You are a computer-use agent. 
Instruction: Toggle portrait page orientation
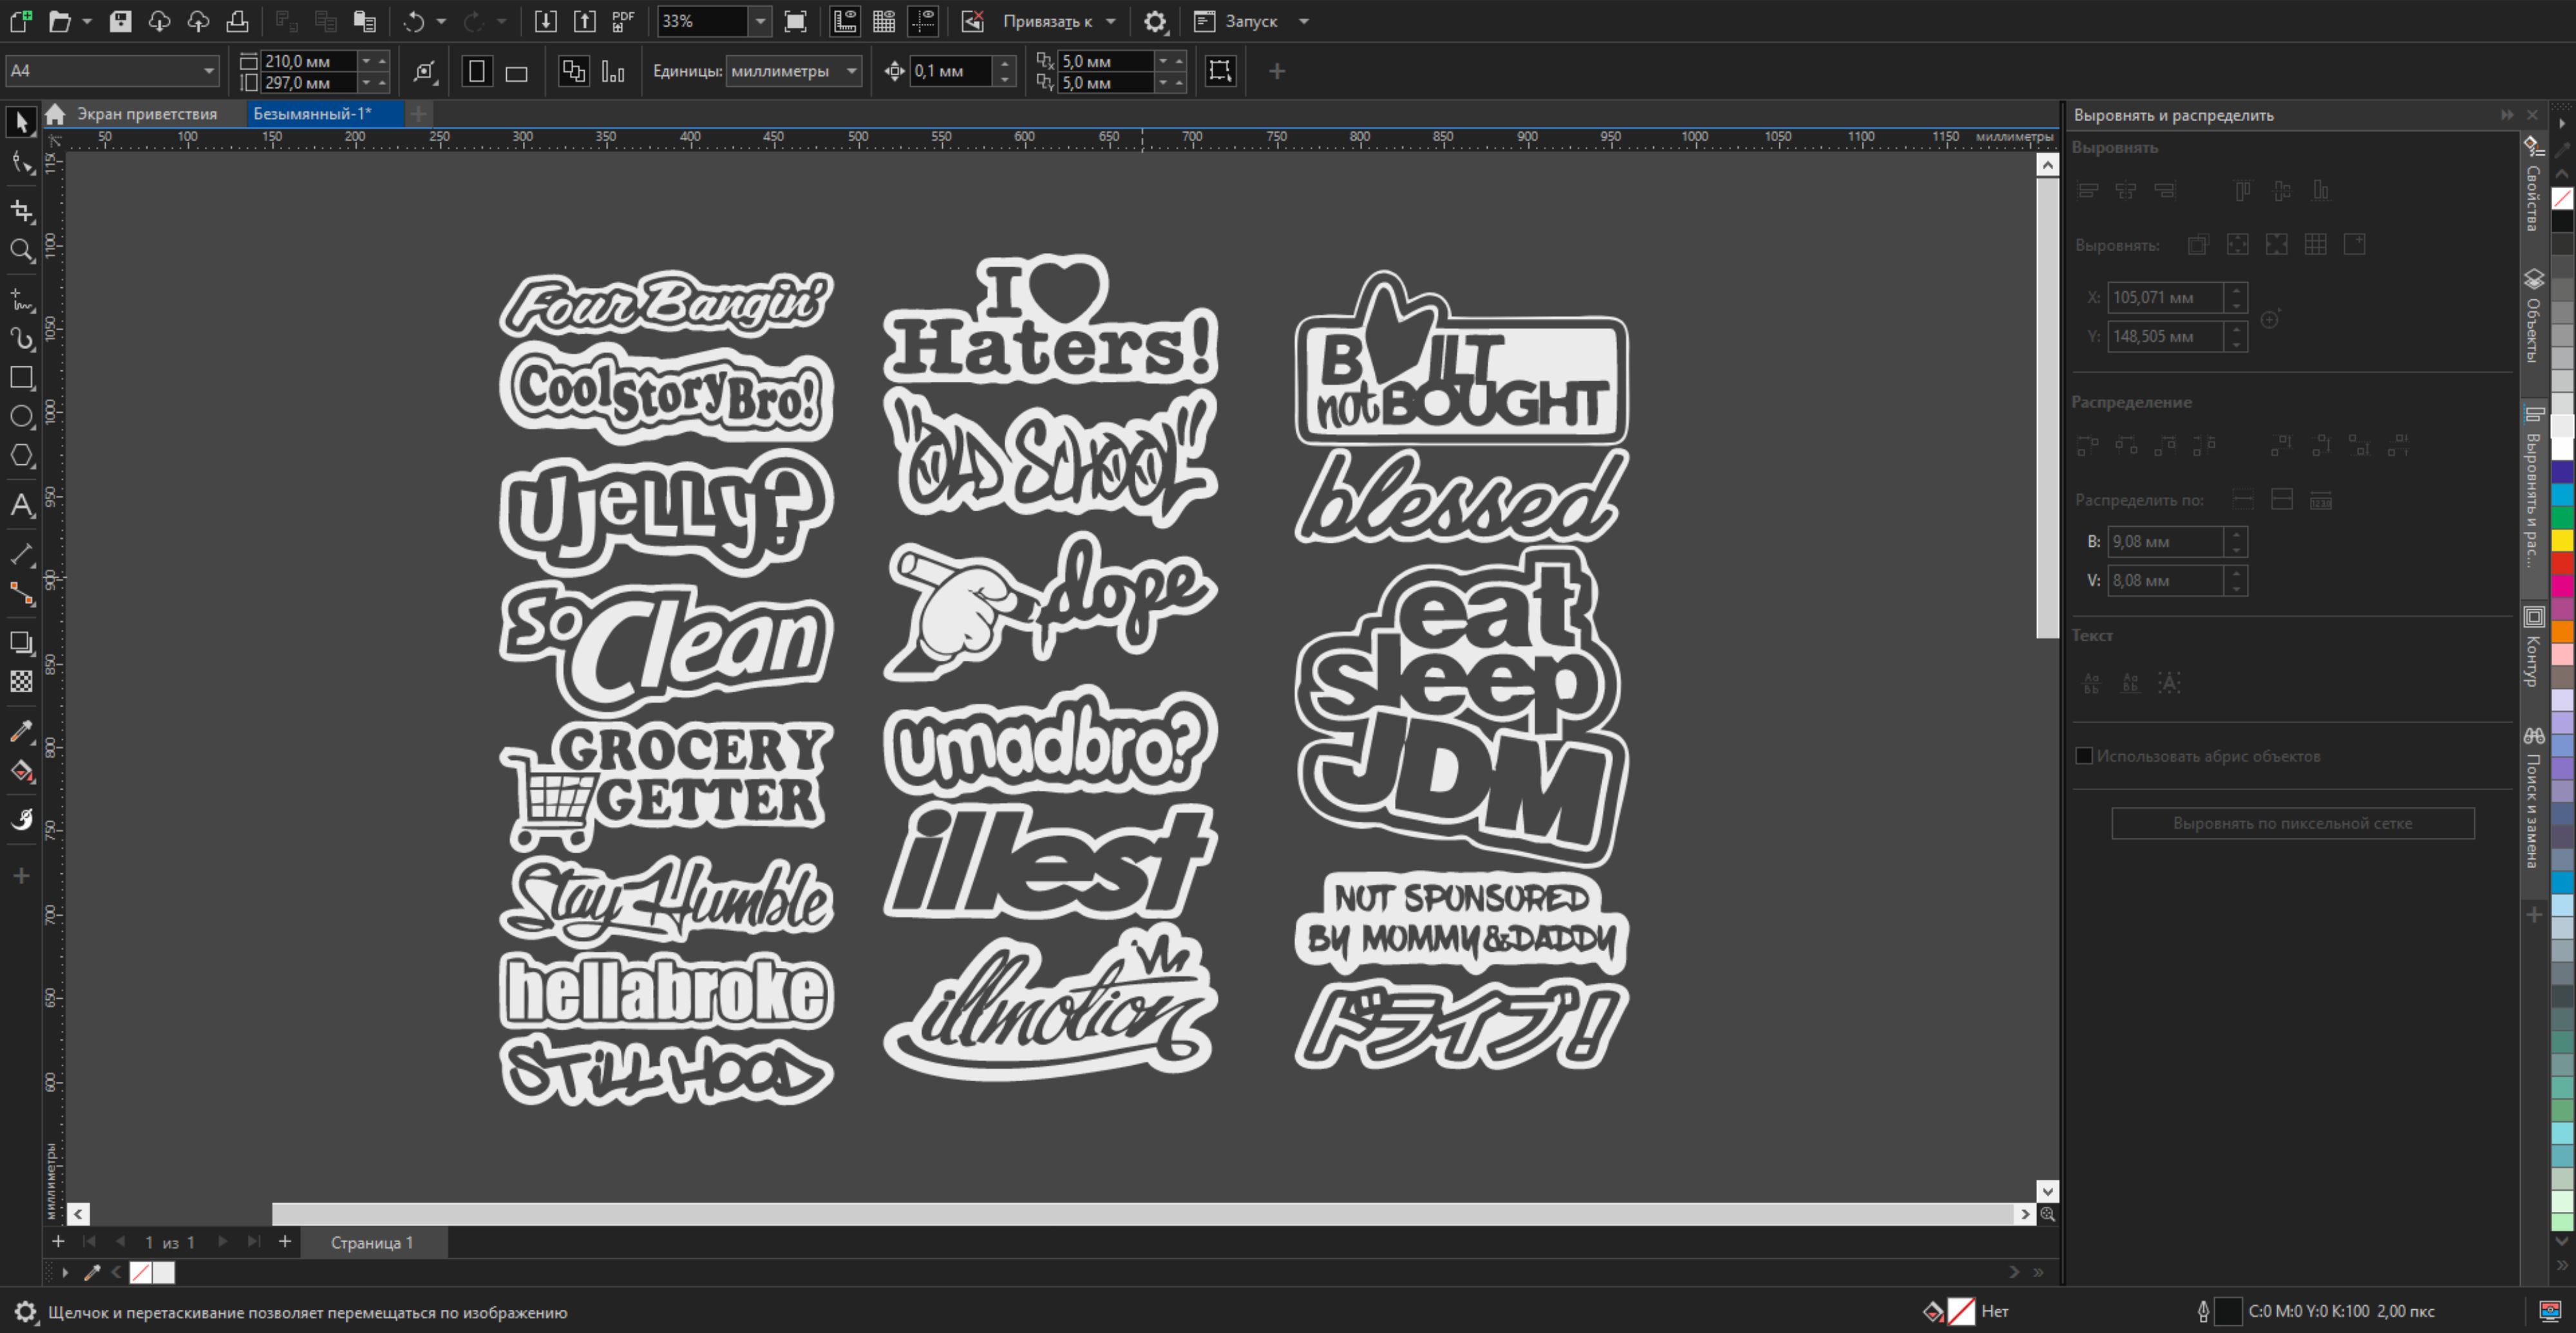click(x=477, y=72)
